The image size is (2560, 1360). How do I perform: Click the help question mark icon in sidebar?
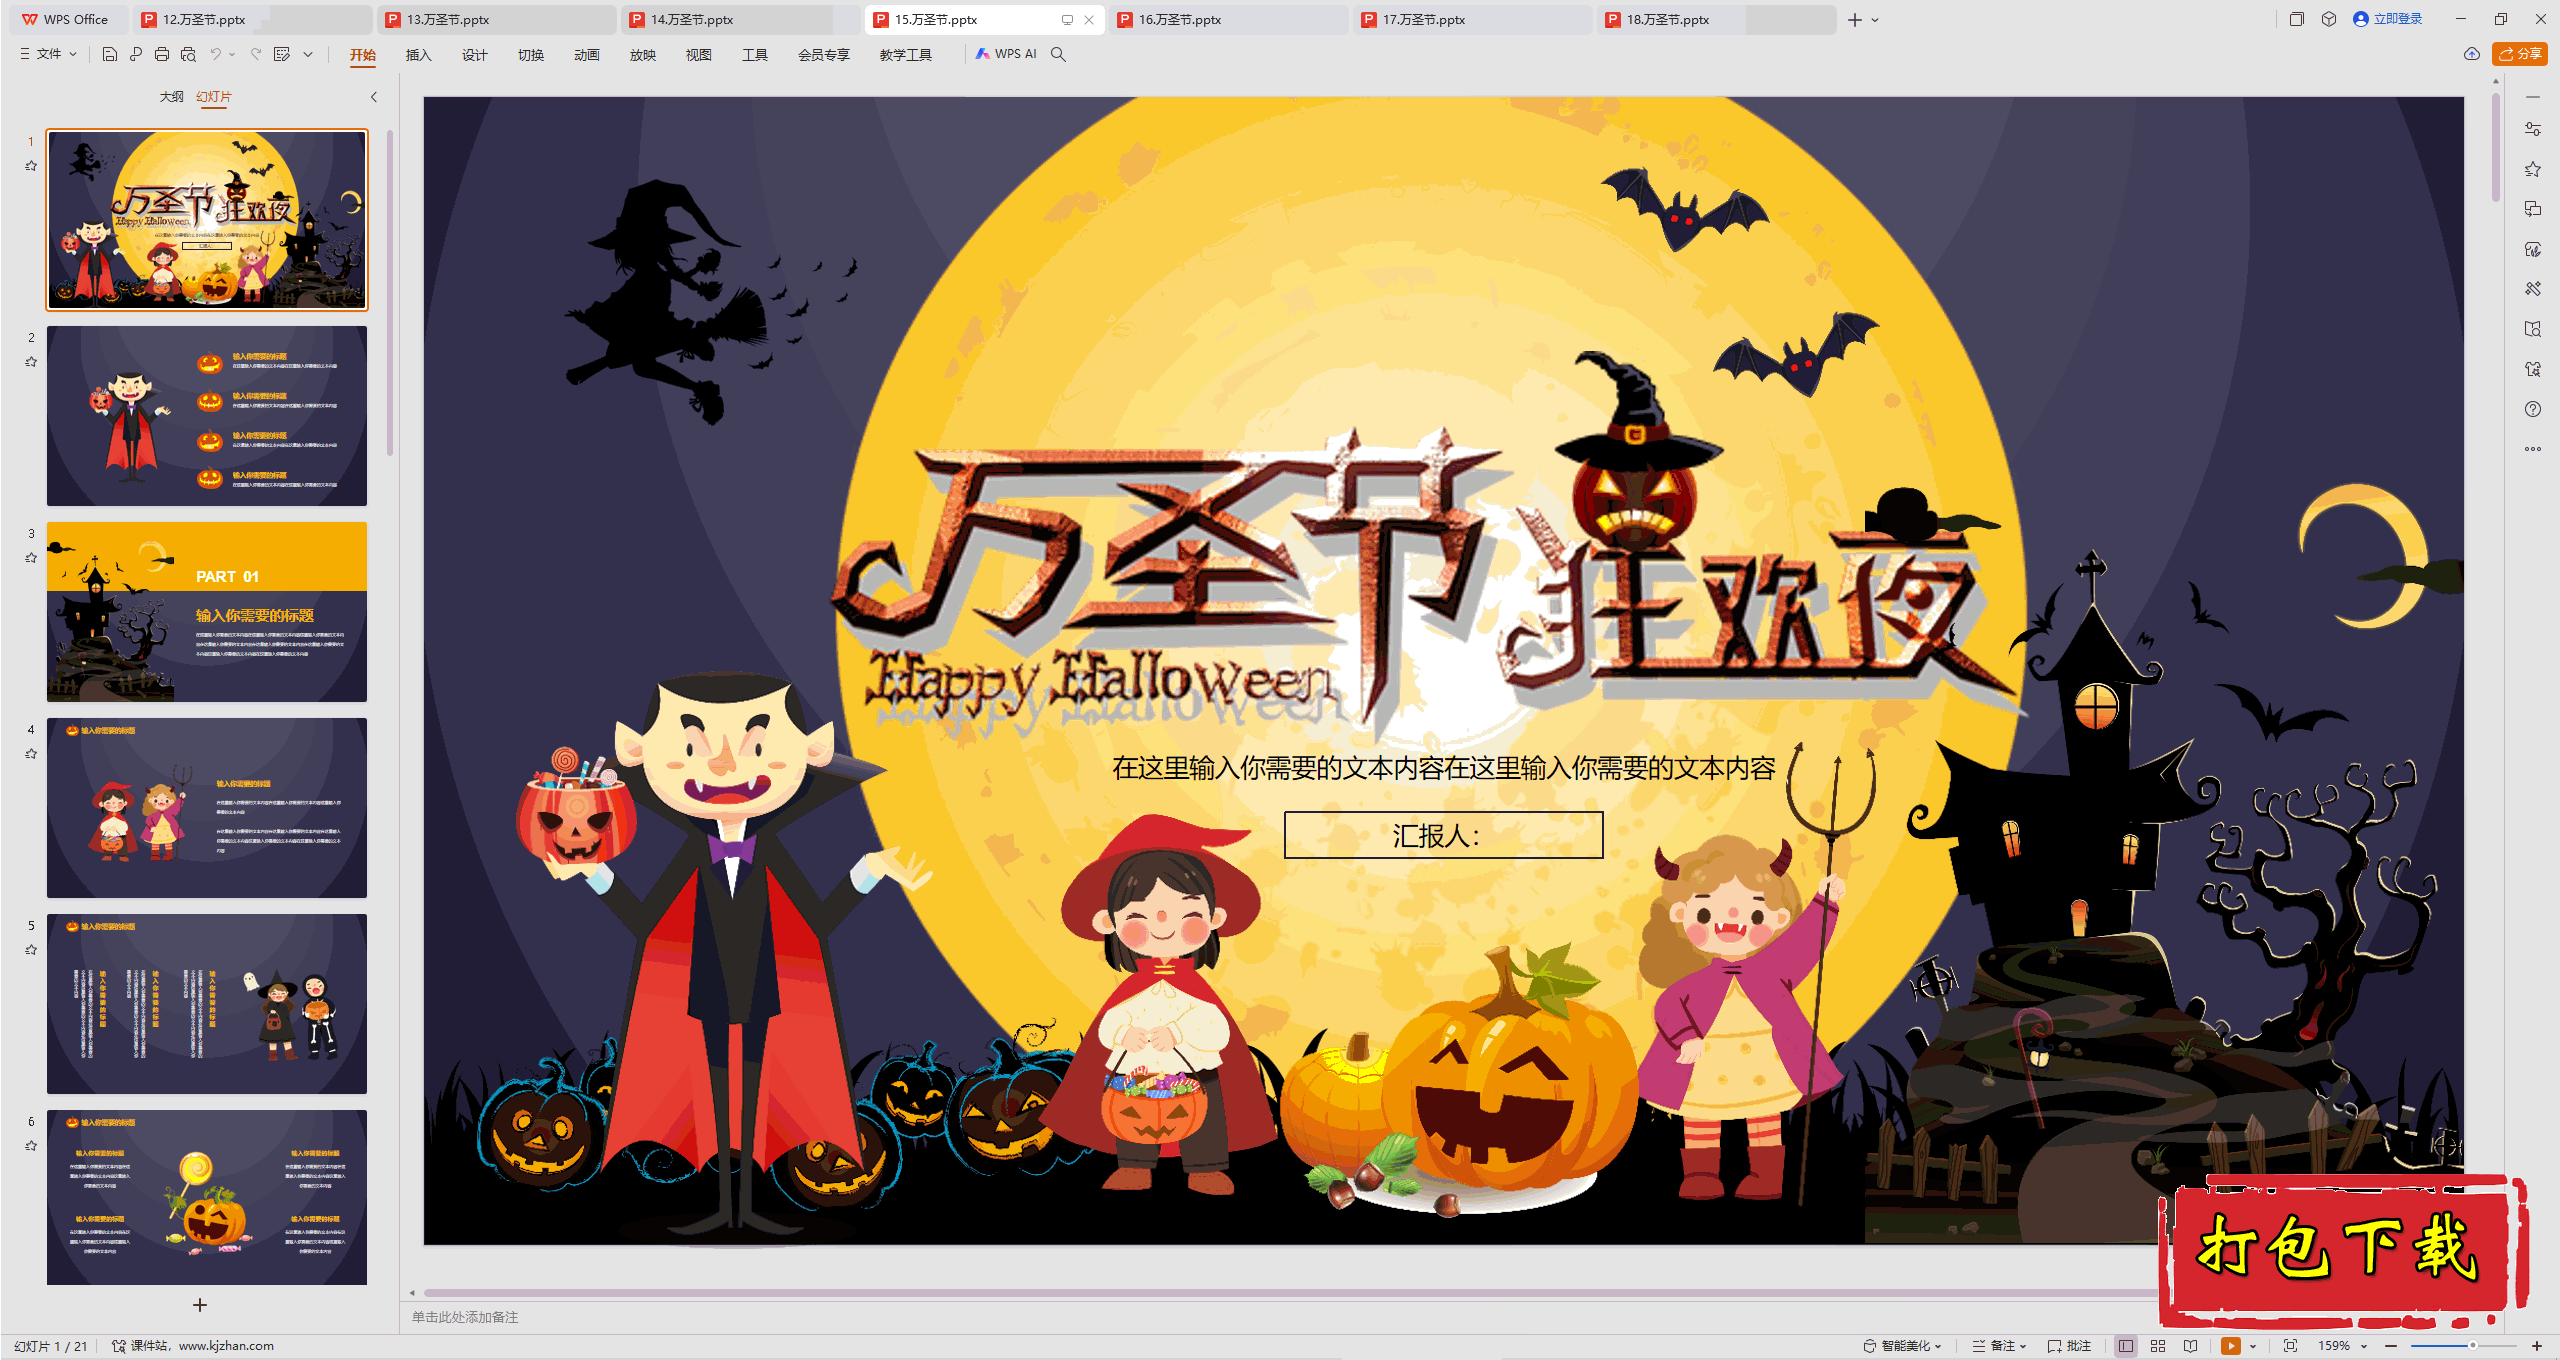(x=2533, y=409)
